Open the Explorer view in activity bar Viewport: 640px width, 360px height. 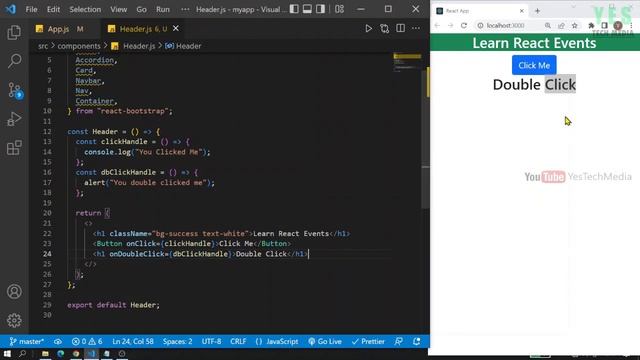pyautogui.click(x=14, y=32)
